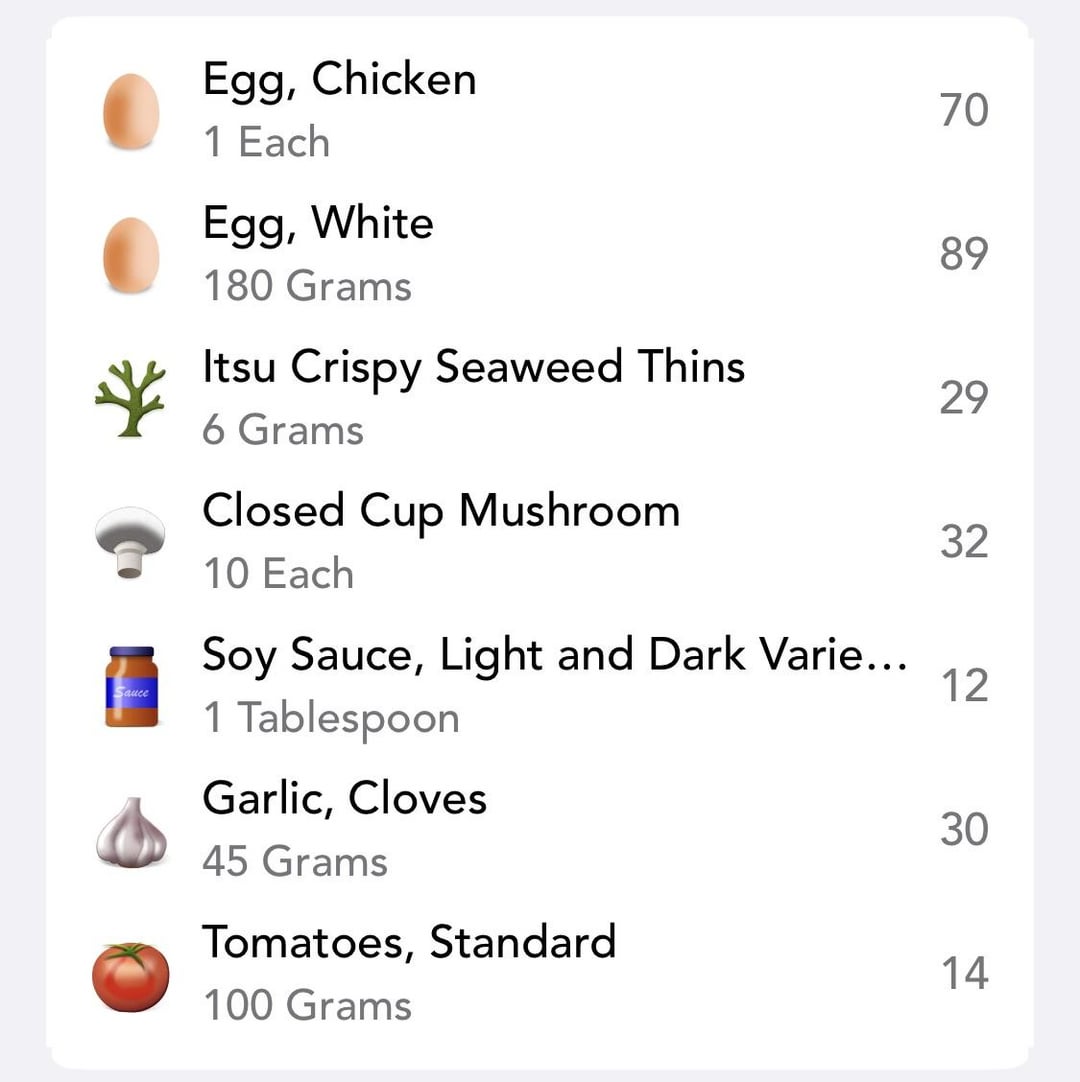The width and height of the screenshot is (1080, 1082).
Task: Tap the 14 calorie value for tomatoes
Action: tap(965, 973)
